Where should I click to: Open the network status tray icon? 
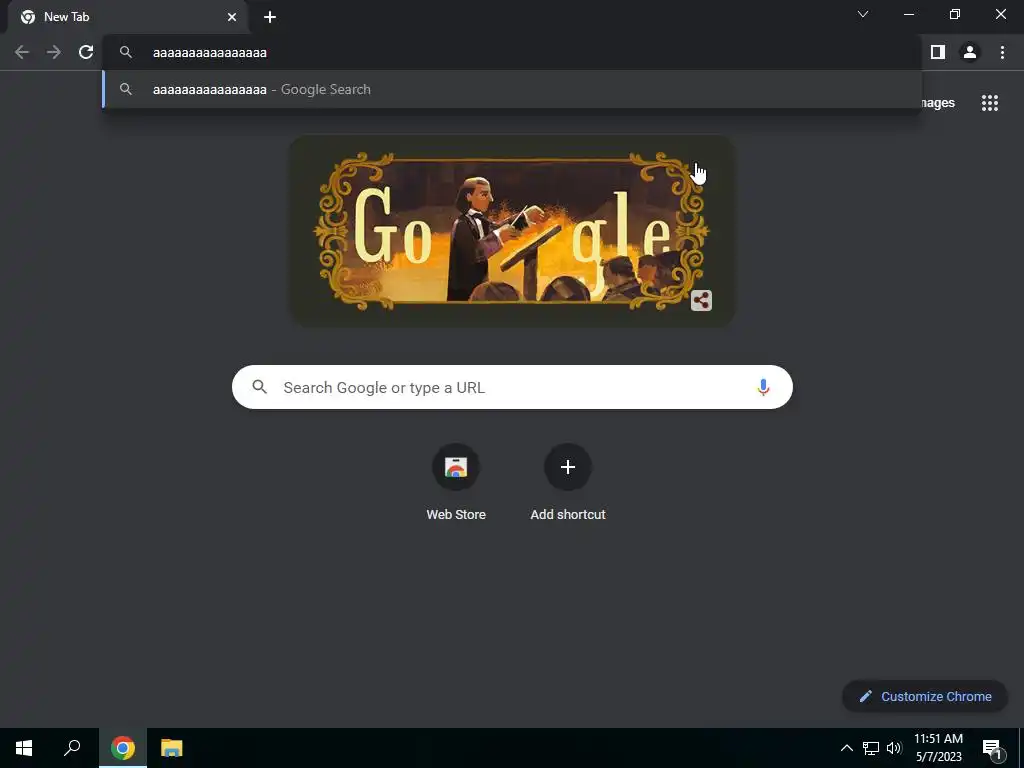pyautogui.click(x=871, y=748)
